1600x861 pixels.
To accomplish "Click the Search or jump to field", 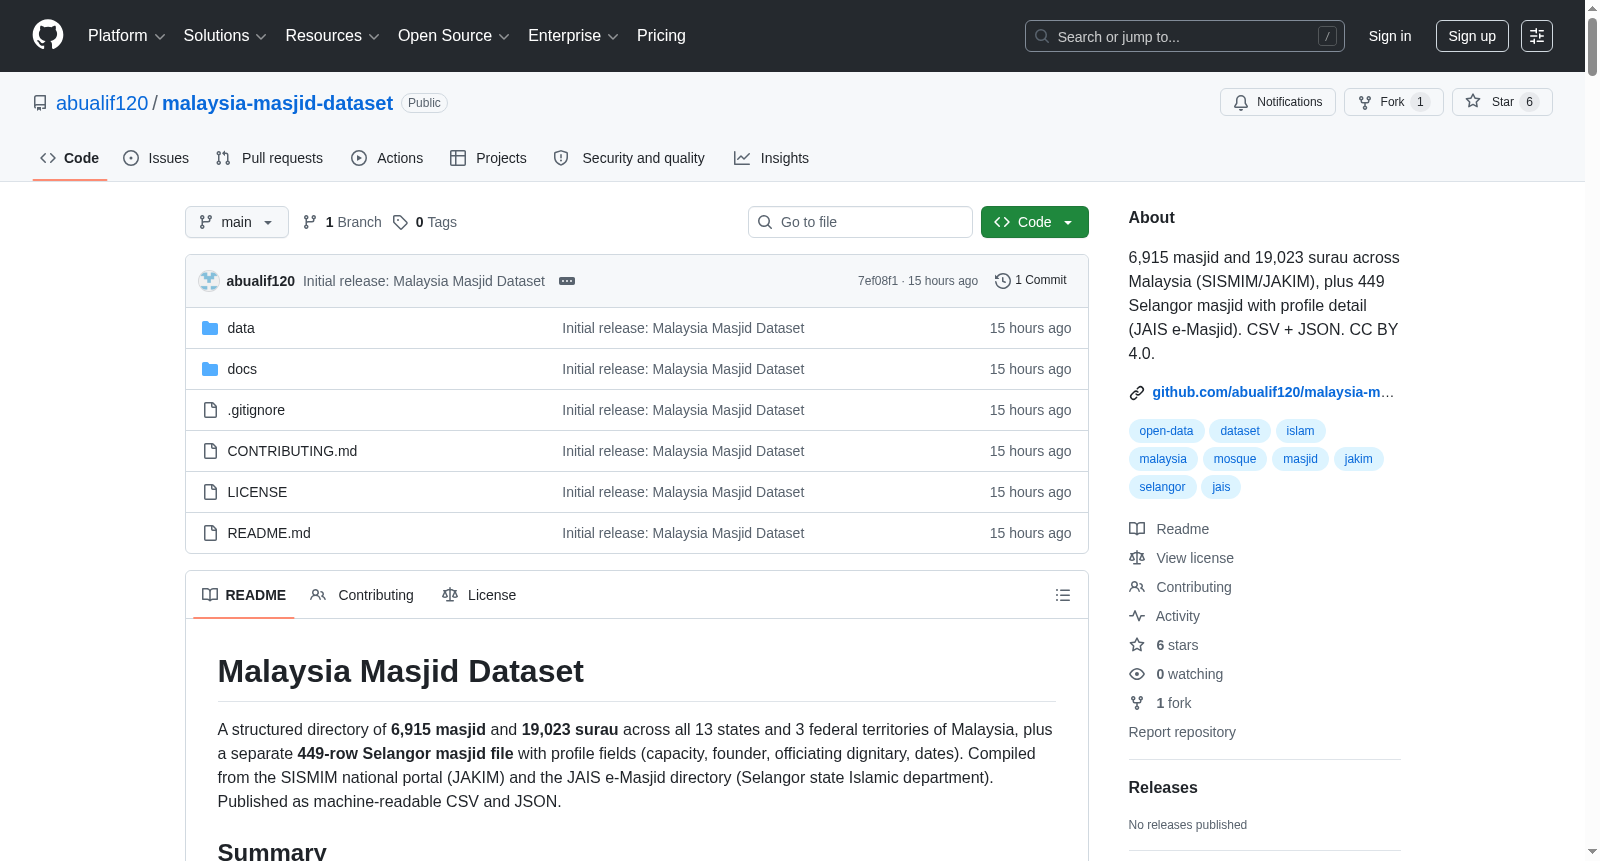I will (1185, 36).
